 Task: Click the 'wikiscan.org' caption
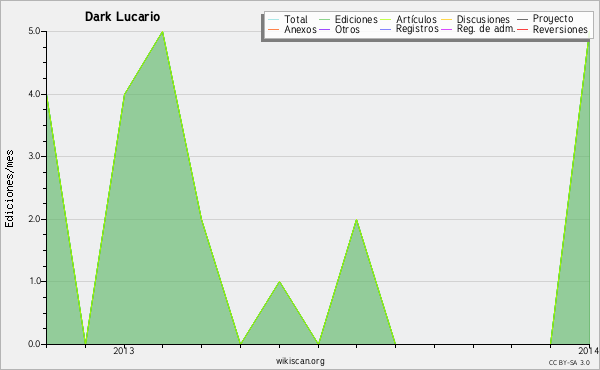tap(300, 361)
